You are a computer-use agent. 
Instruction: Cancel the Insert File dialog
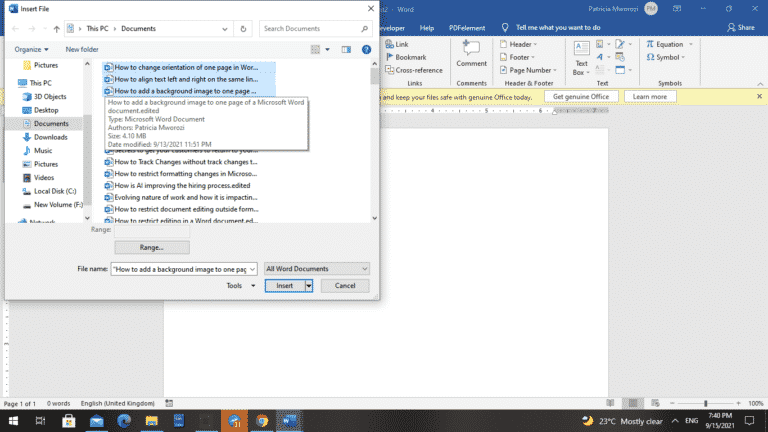pos(345,286)
